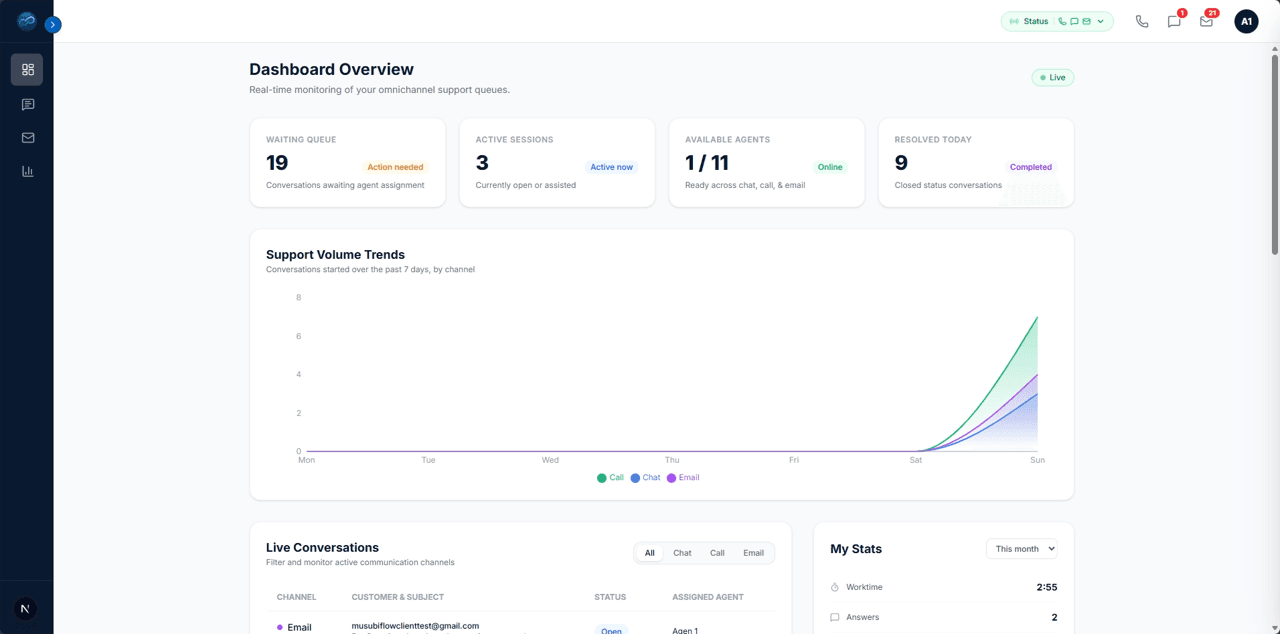Click the CHANNEL column header
This screenshot has height=634, width=1280.
click(x=296, y=597)
